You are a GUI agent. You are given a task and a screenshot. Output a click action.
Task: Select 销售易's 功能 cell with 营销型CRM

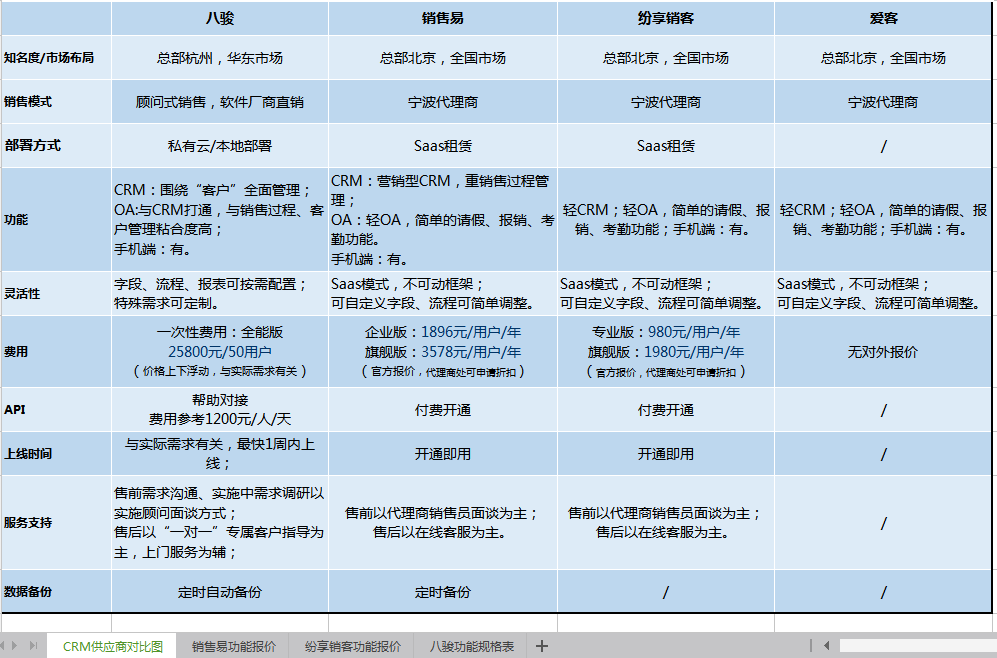tap(443, 219)
